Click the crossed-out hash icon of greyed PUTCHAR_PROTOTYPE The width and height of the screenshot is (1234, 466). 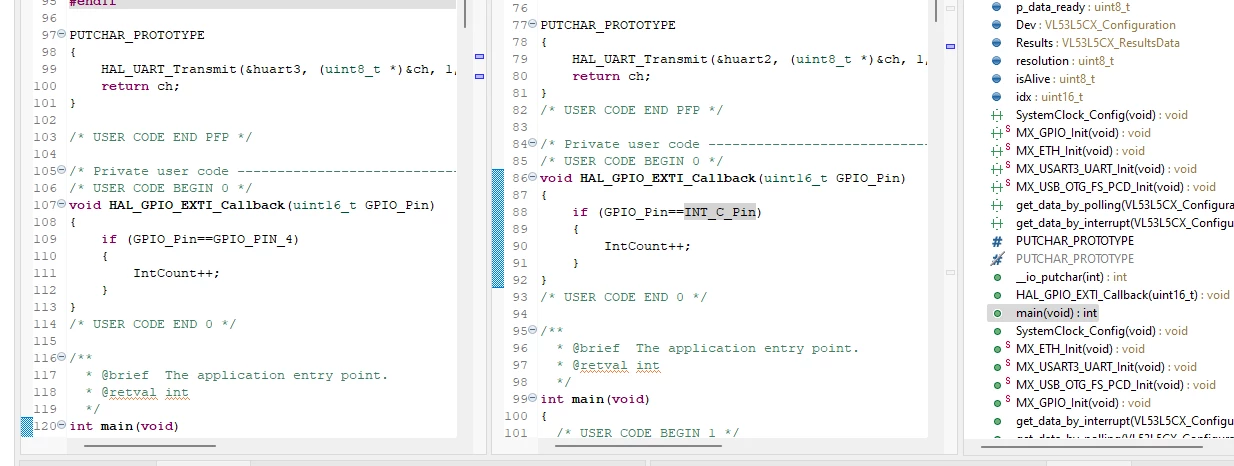coord(996,259)
